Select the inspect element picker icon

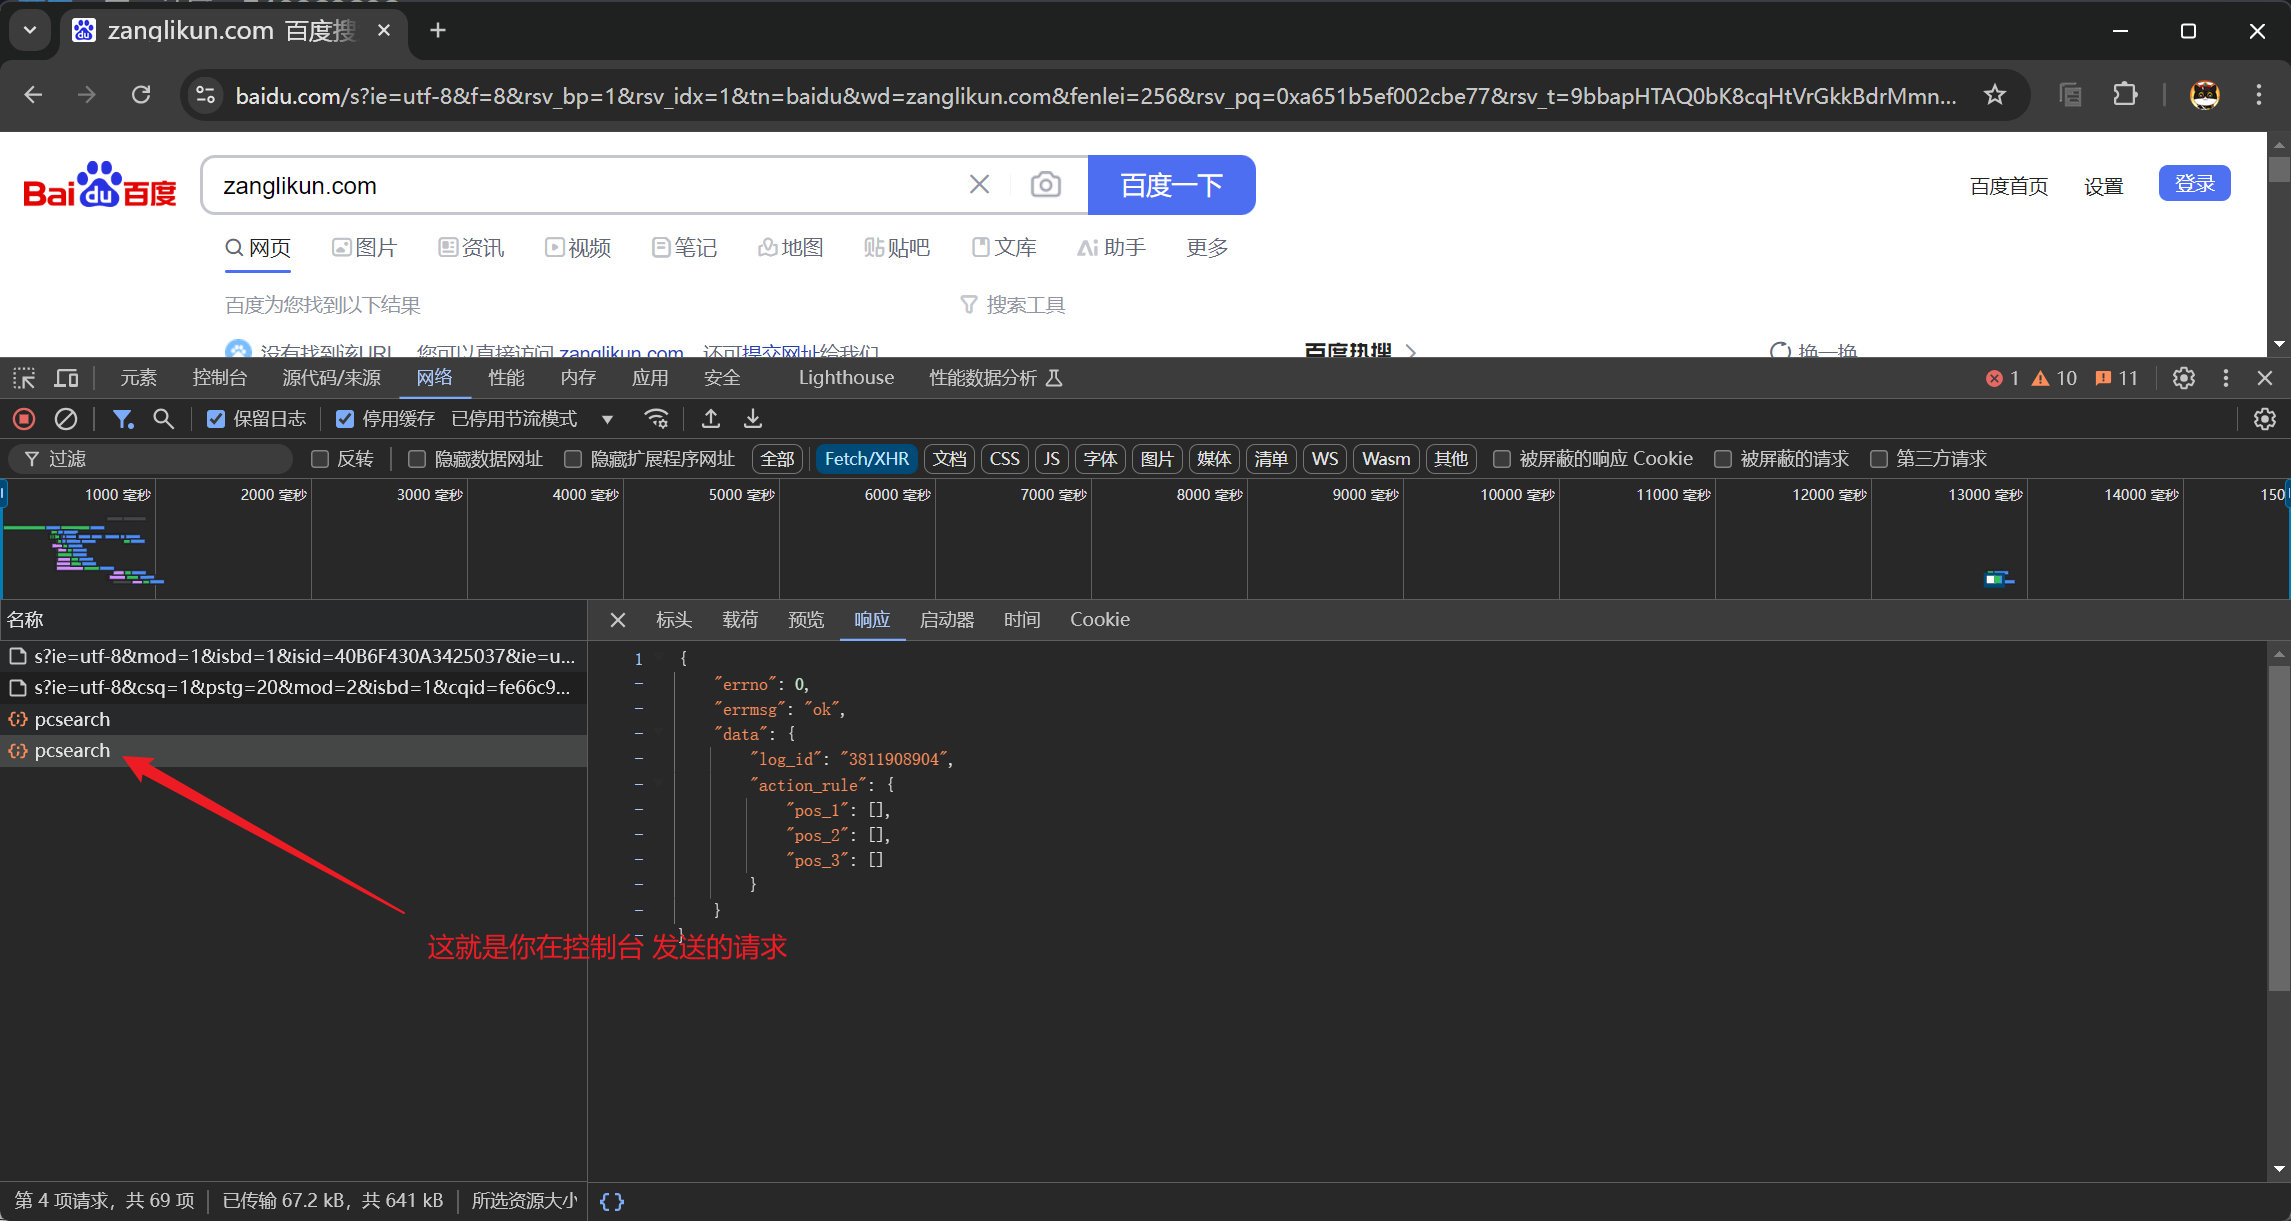(x=24, y=378)
